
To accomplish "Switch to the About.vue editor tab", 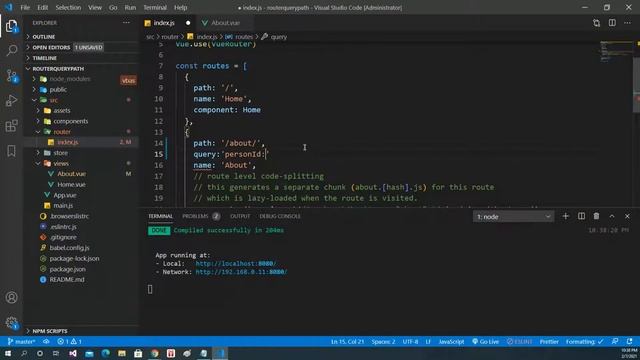I will coord(224,23).
